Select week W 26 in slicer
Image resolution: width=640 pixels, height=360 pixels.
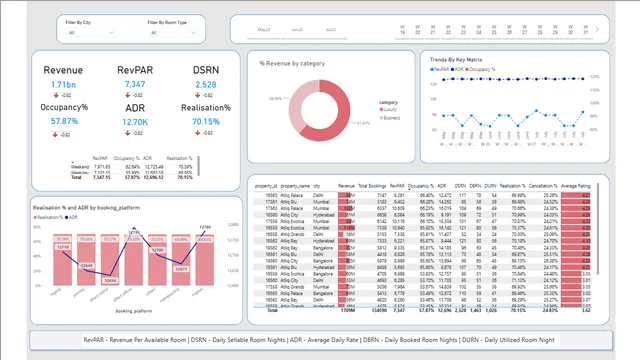tap(509, 29)
